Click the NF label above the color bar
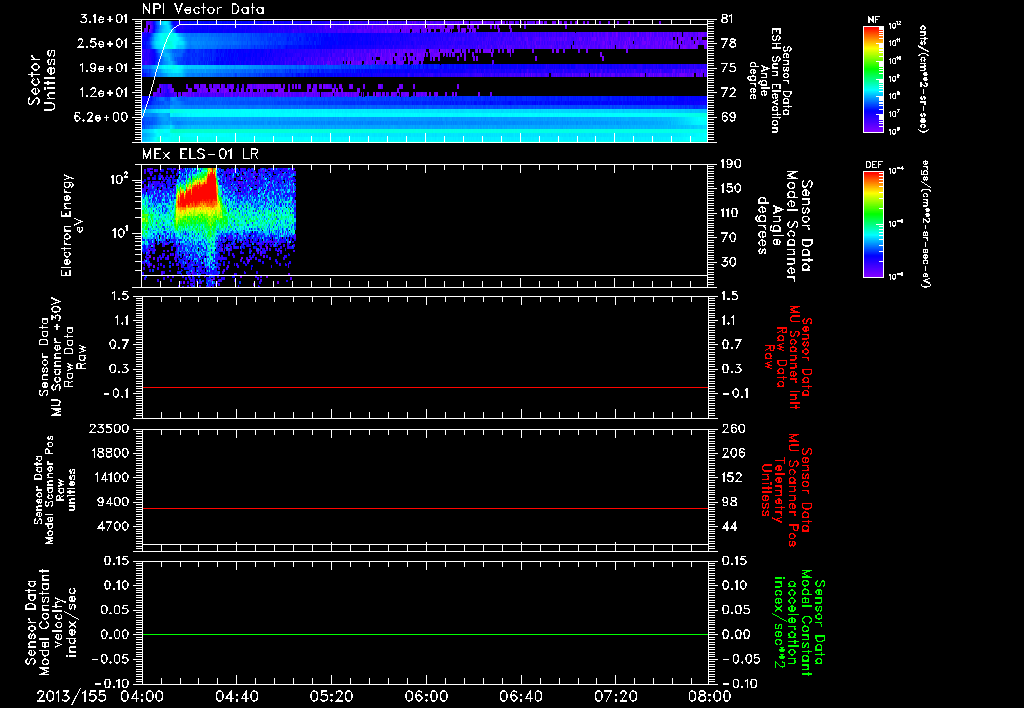Image resolution: width=1024 pixels, height=708 pixels. (x=873, y=20)
